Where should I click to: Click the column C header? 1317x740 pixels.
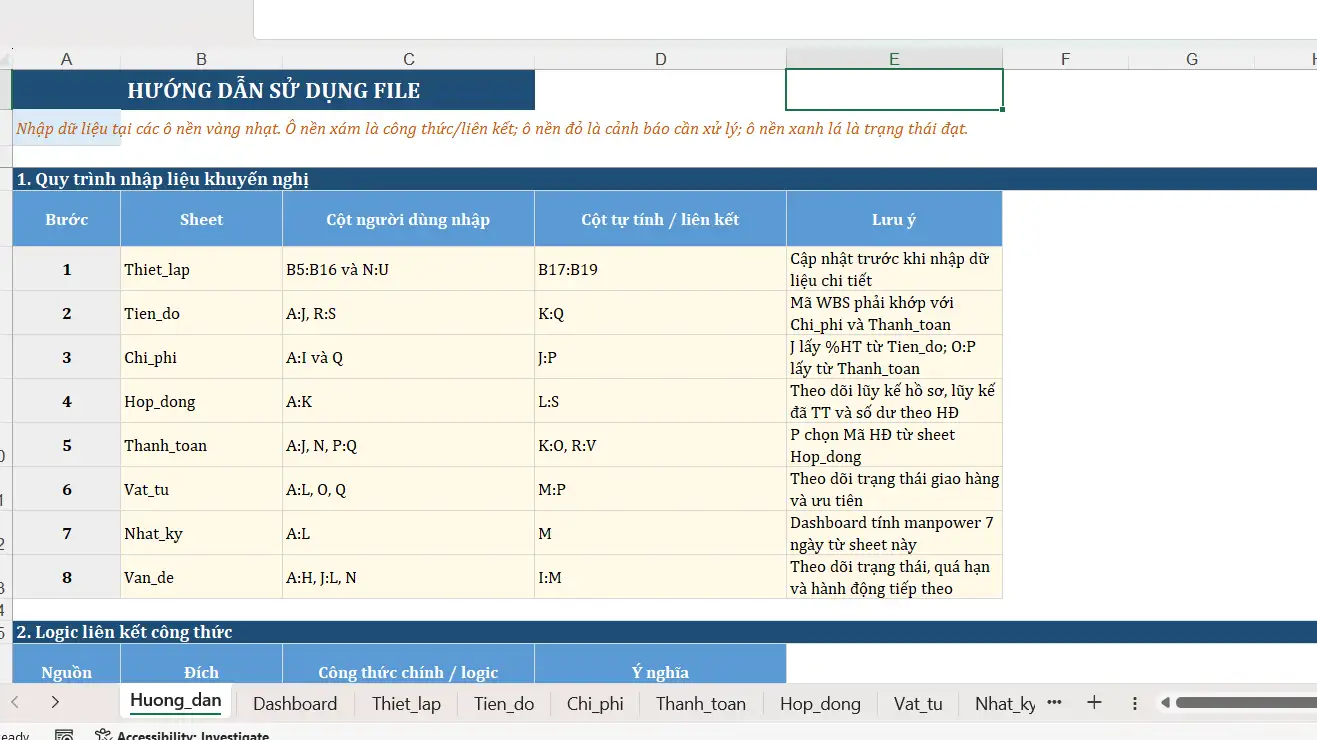pyautogui.click(x=408, y=59)
